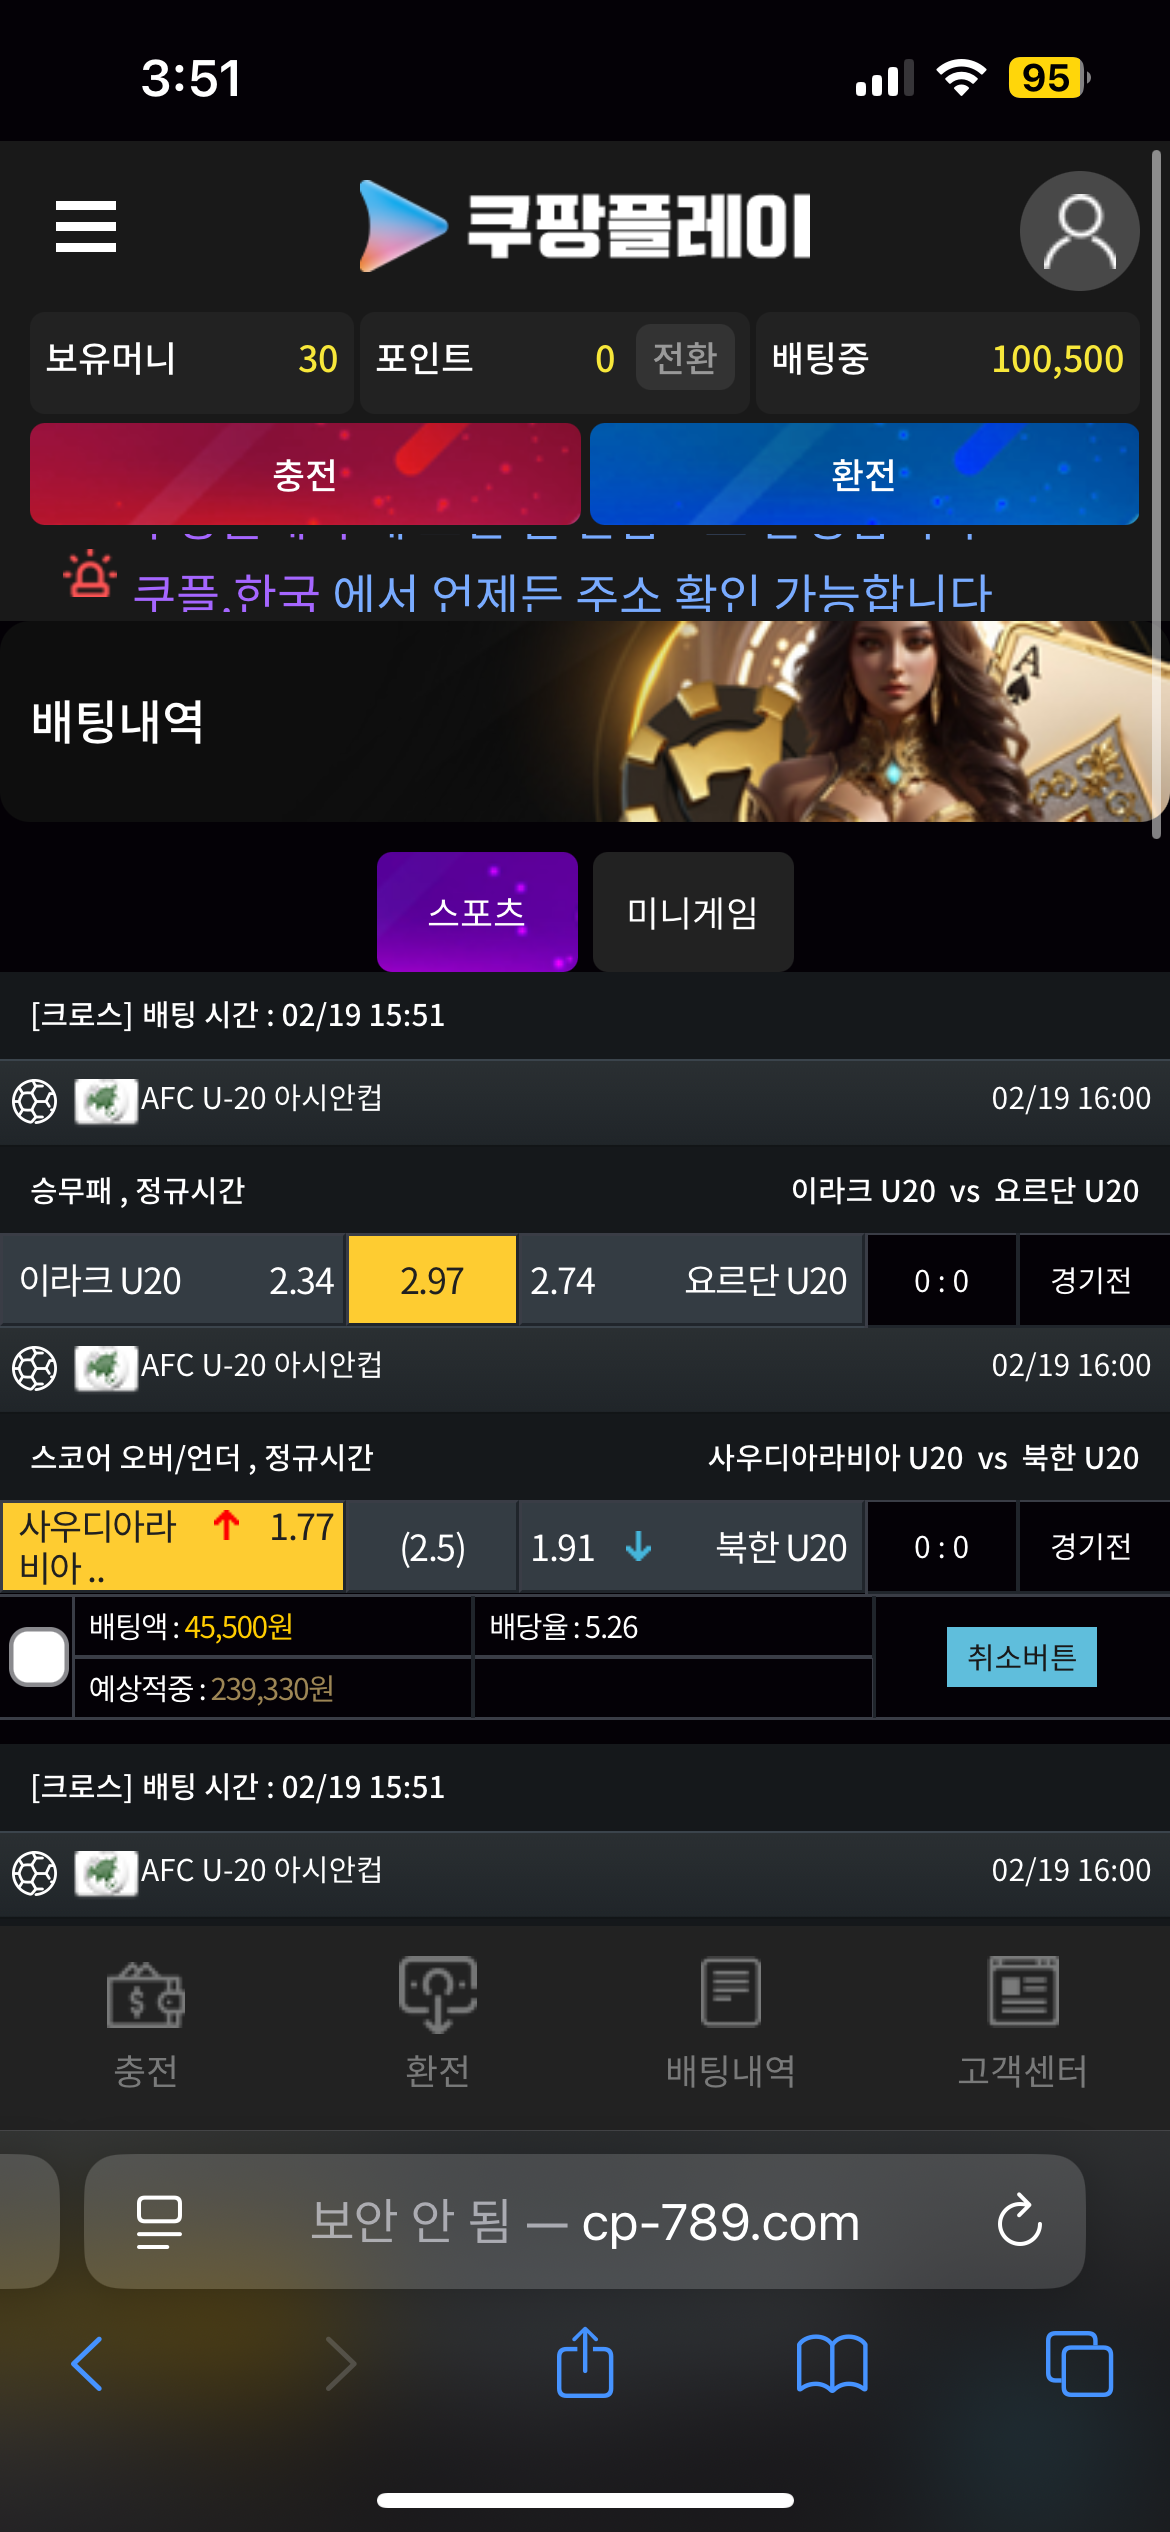
Task: Tap the Safari share icon
Action: (x=585, y=2363)
